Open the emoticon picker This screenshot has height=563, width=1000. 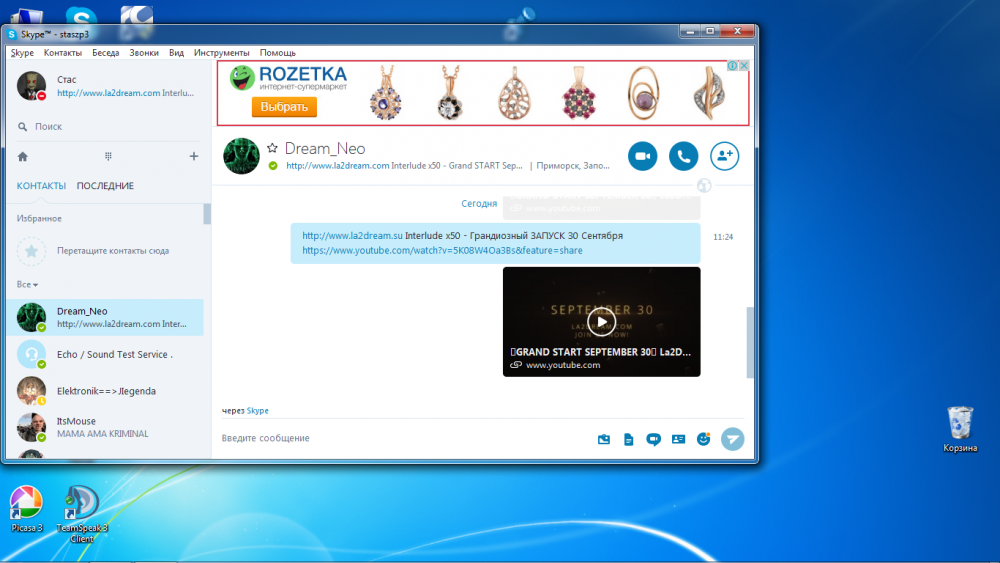[x=703, y=439]
